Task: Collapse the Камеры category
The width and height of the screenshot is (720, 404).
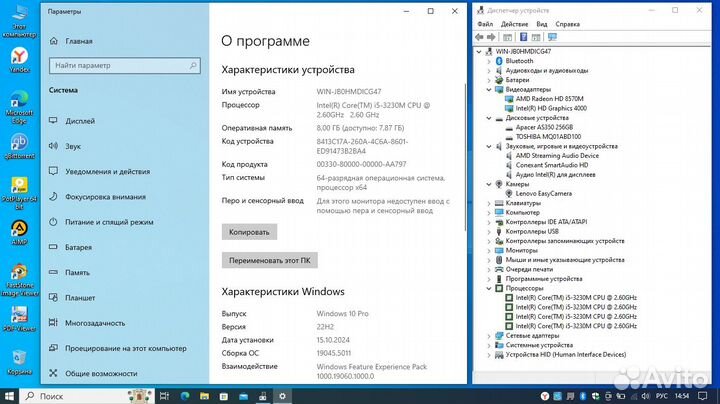Action: (489, 184)
